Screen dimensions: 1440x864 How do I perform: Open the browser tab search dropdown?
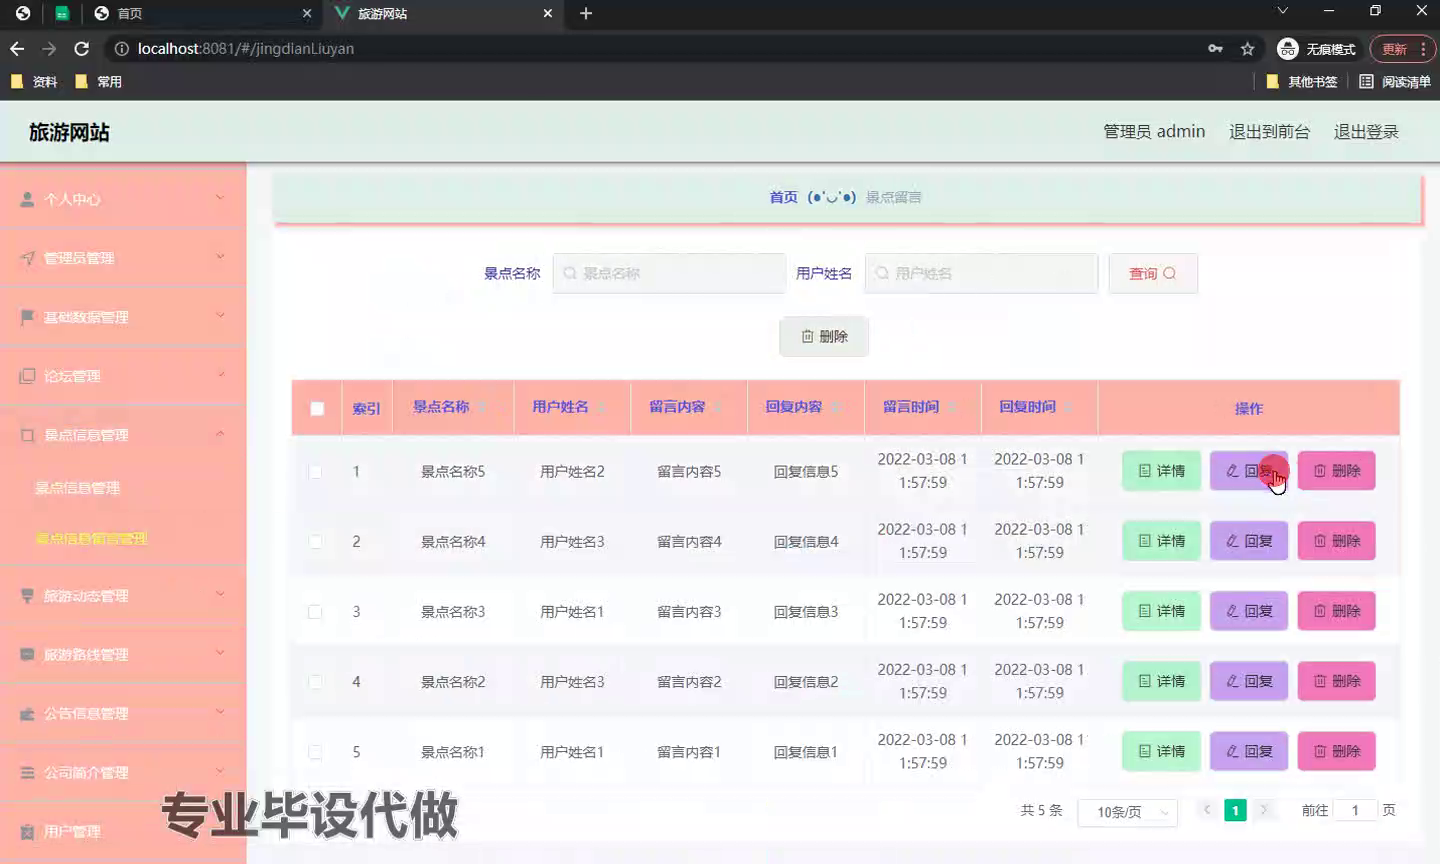pyautogui.click(x=1282, y=11)
